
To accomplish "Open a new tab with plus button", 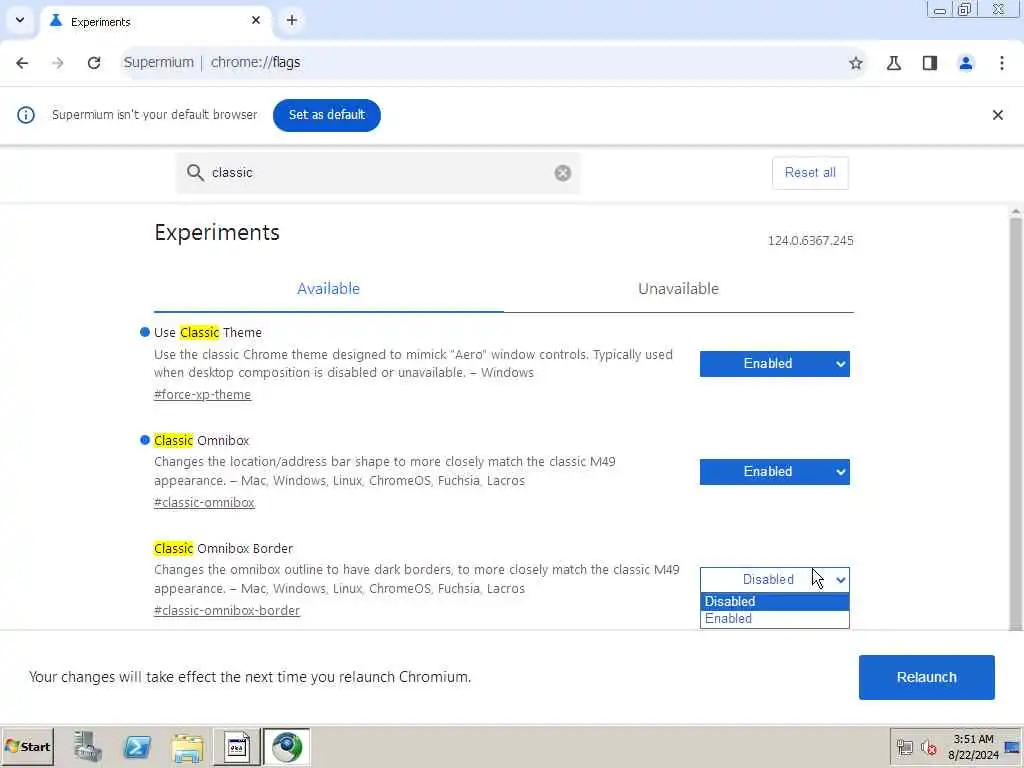I will pos(292,20).
